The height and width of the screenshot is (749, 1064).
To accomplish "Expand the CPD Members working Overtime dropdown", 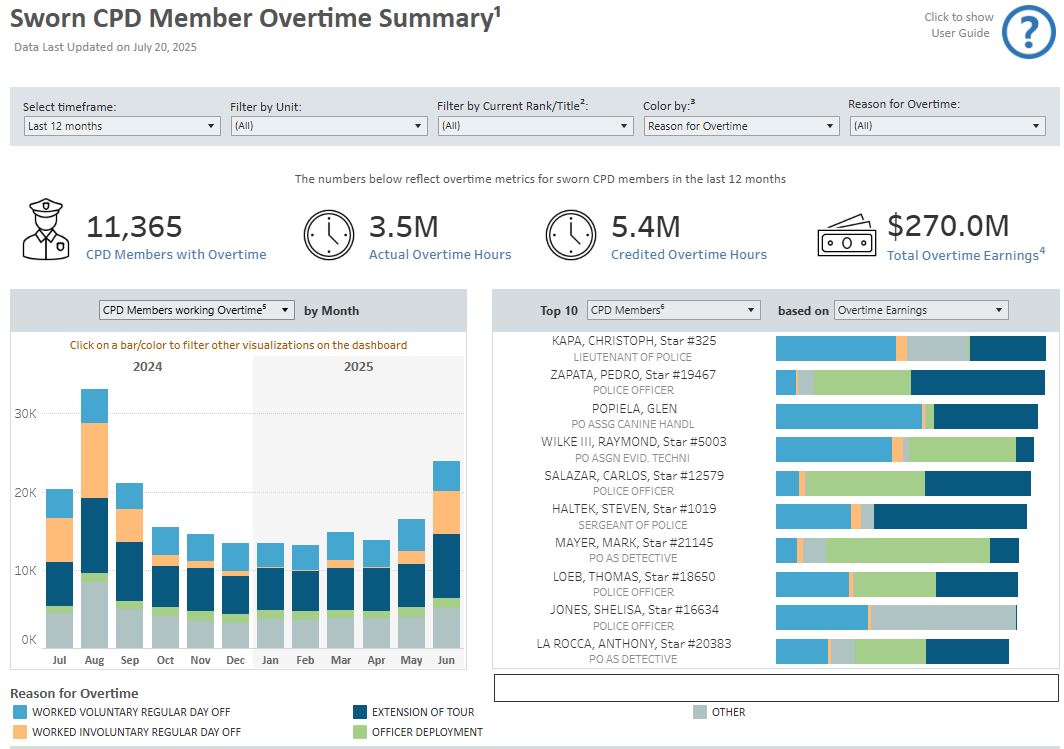I will click(x=197, y=310).
